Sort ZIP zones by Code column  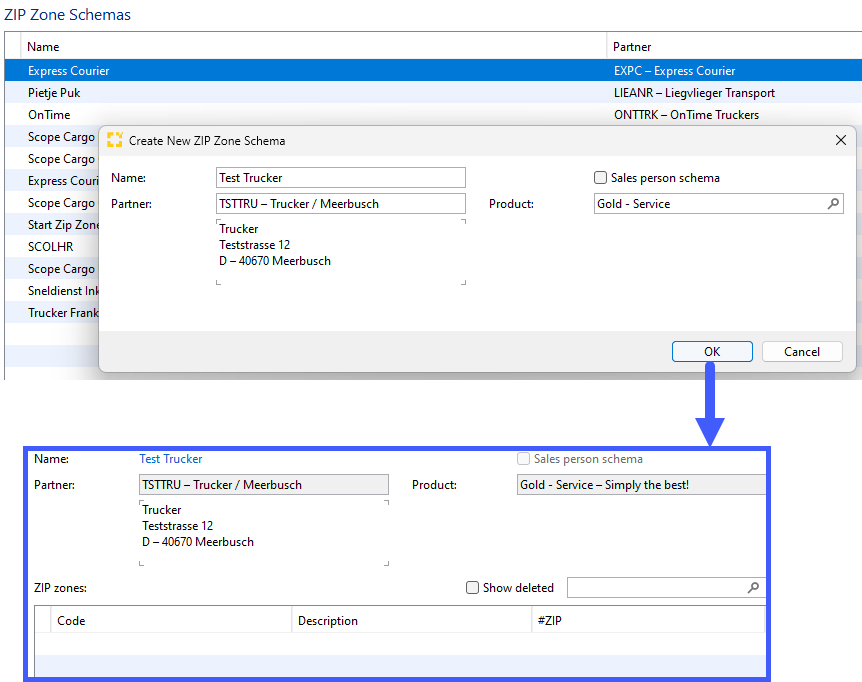pos(170,620)
